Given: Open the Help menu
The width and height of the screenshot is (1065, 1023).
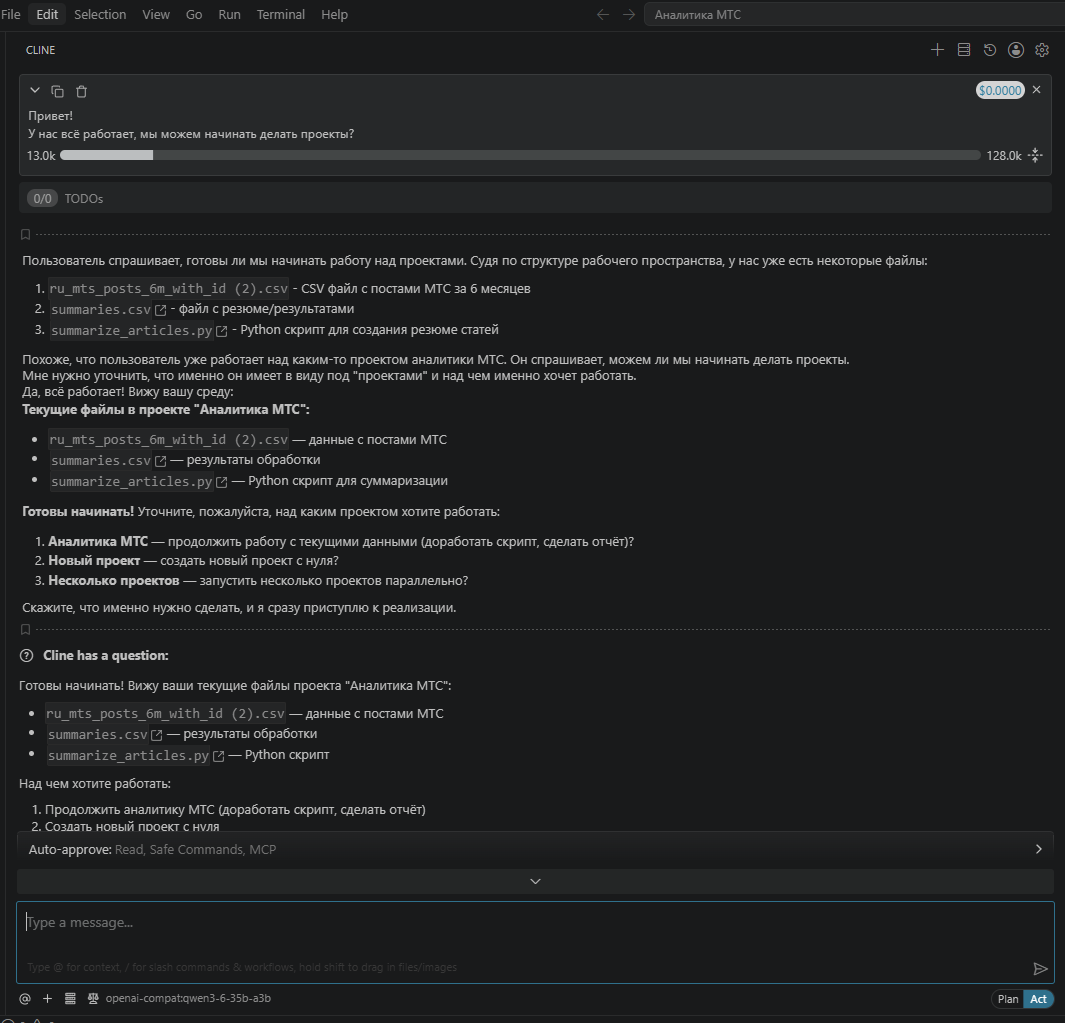Looking at the screenshot, I should [x=334, y=14].
